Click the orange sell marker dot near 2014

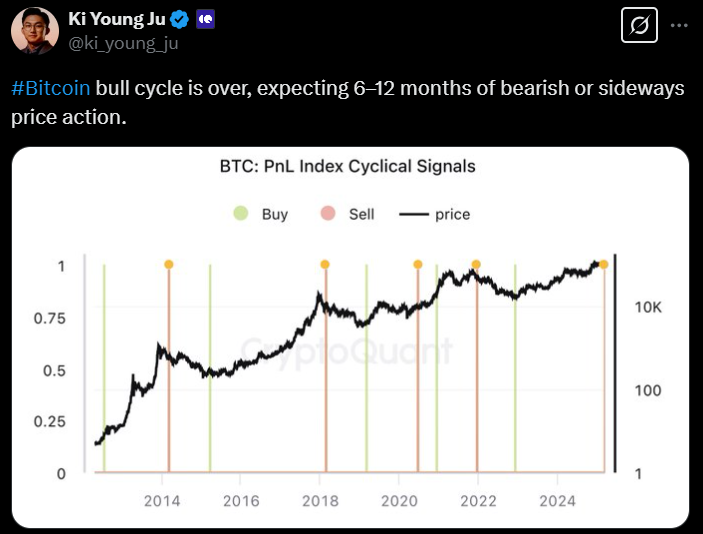click(x=168, y=264)
